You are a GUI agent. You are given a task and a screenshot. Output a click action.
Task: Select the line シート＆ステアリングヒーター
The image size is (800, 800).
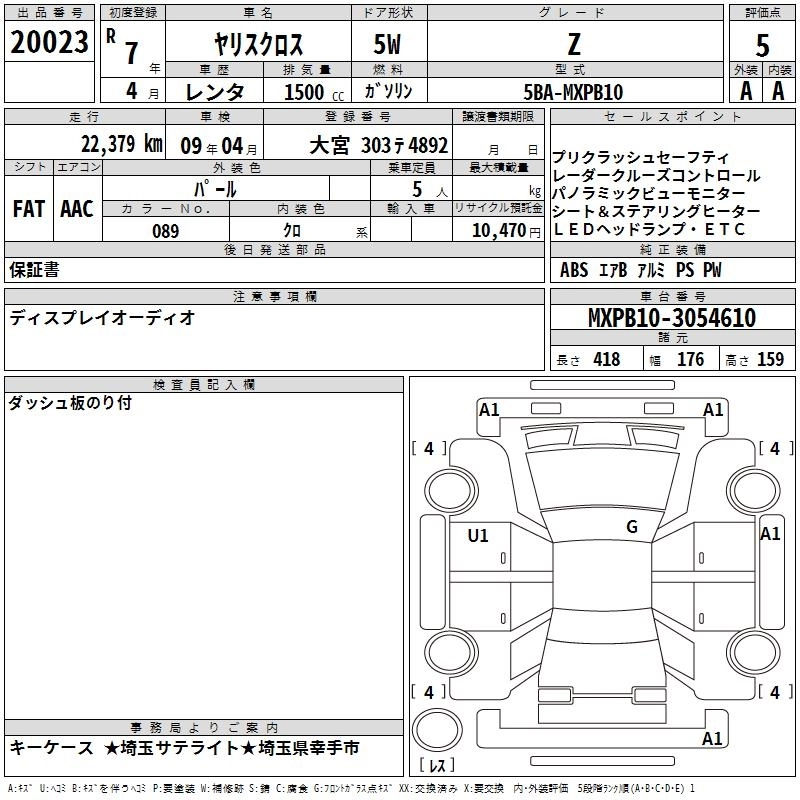point(656,211)
